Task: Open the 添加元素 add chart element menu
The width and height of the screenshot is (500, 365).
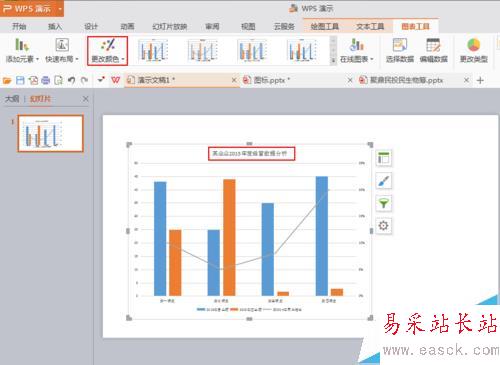Action: 22,50
